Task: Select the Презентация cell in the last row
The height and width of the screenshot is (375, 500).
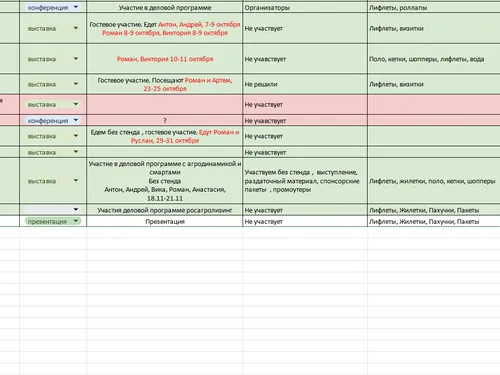Action: pos(165,221)
